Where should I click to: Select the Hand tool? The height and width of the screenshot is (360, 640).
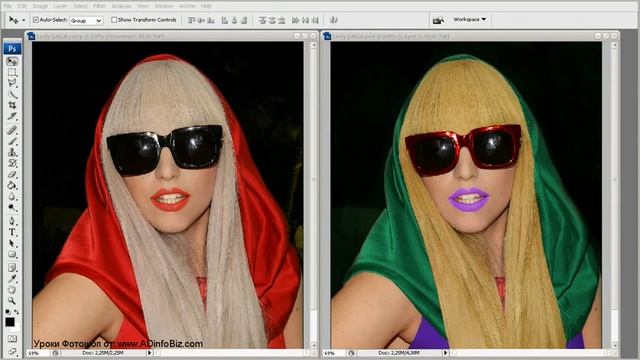pos(12,290)
